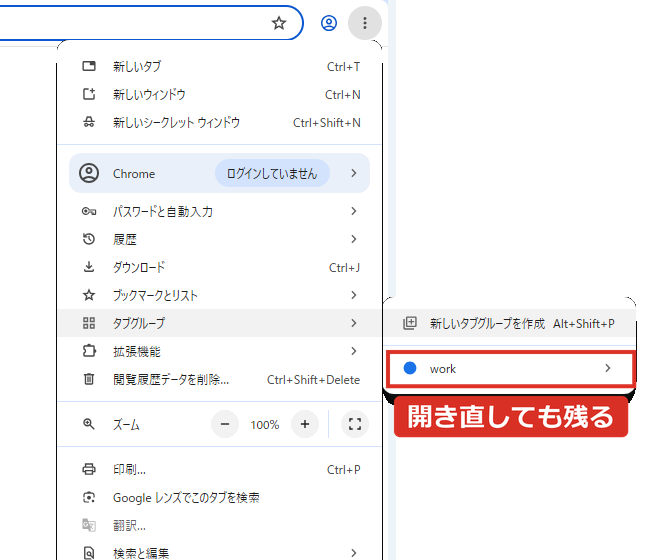Open 新しいシークレット ウィンドウ menu item

click(x=220, y=122)
